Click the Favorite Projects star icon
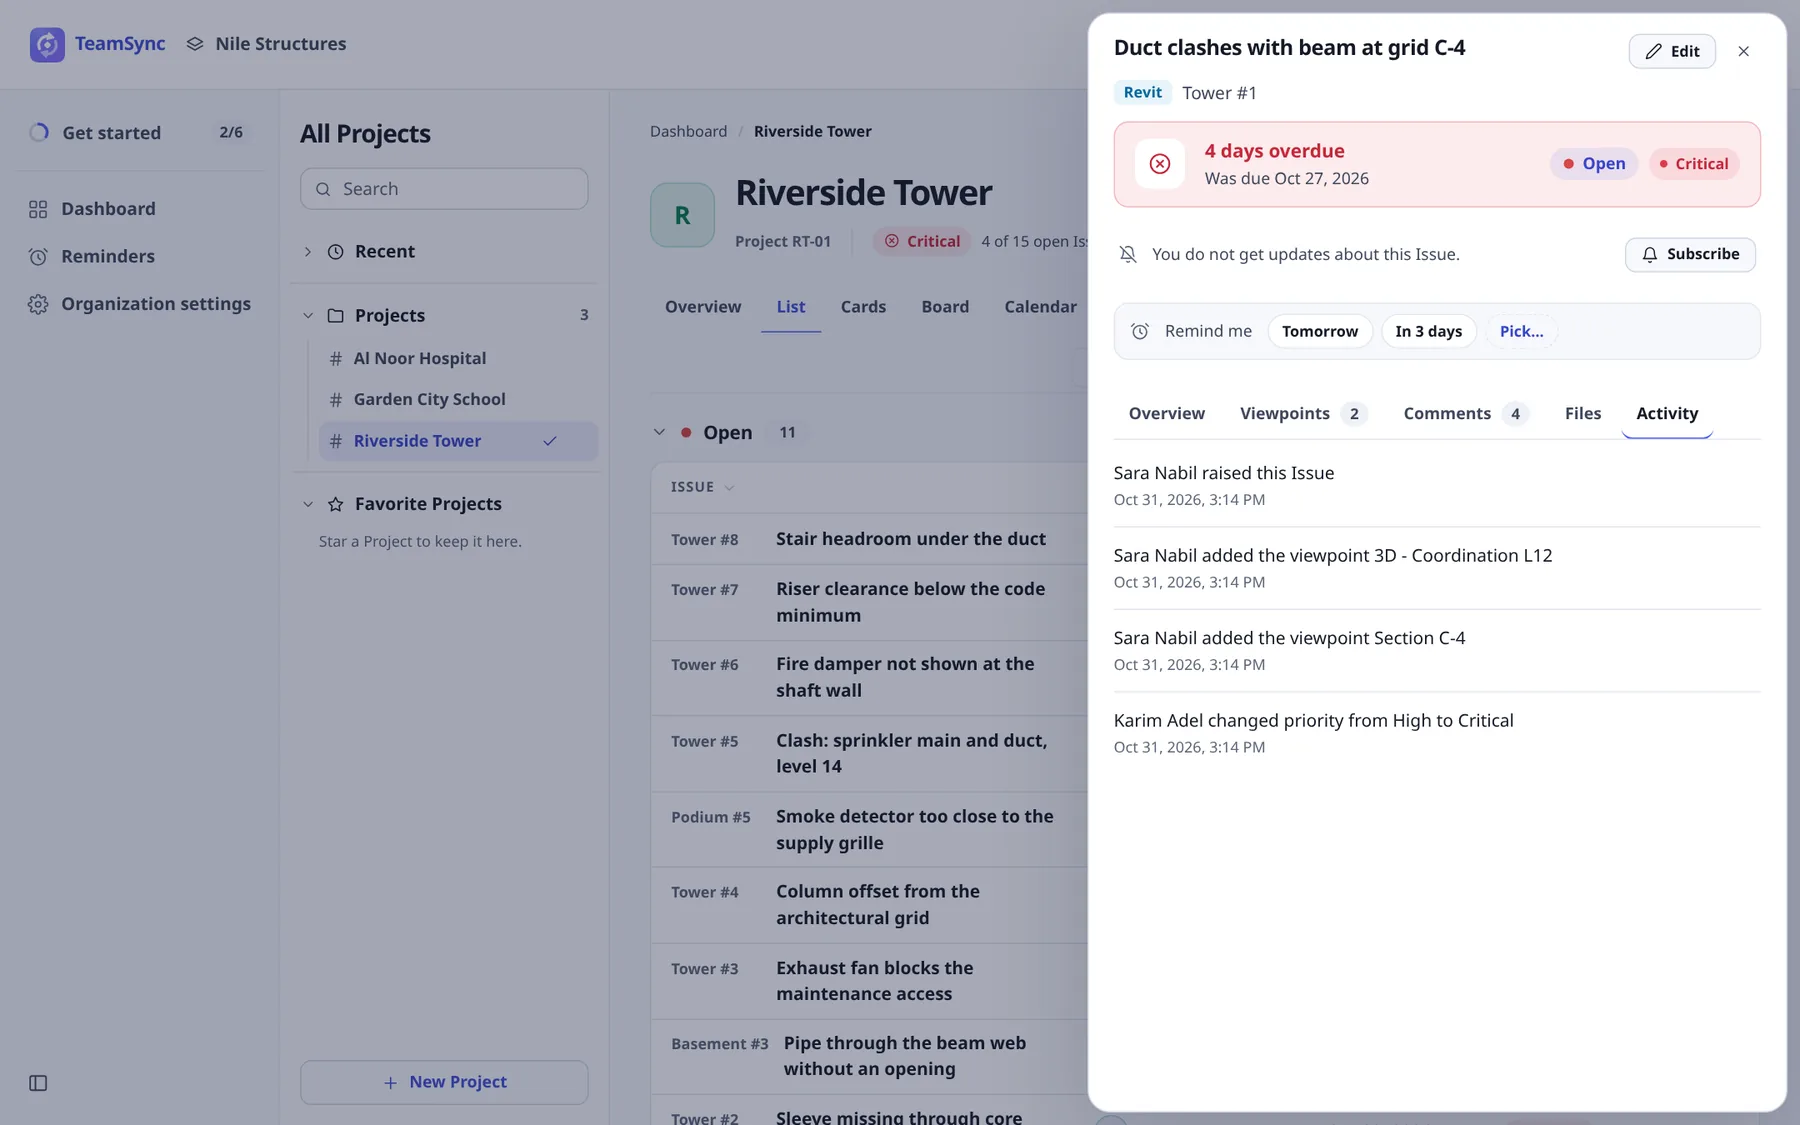 336,504
